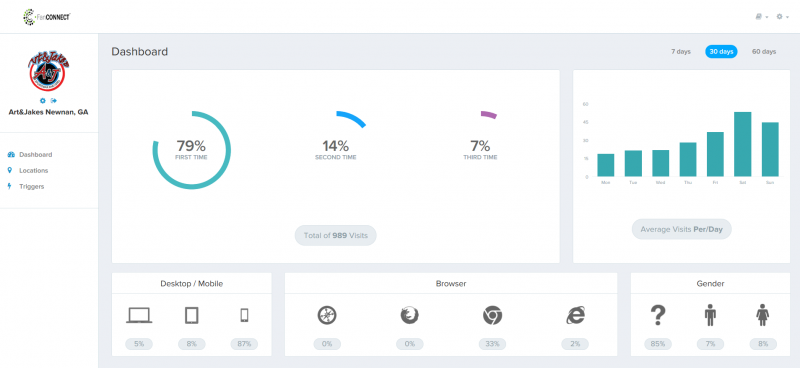Click the 87% mobile badge

pyautogui.click(x=244, y=344)
